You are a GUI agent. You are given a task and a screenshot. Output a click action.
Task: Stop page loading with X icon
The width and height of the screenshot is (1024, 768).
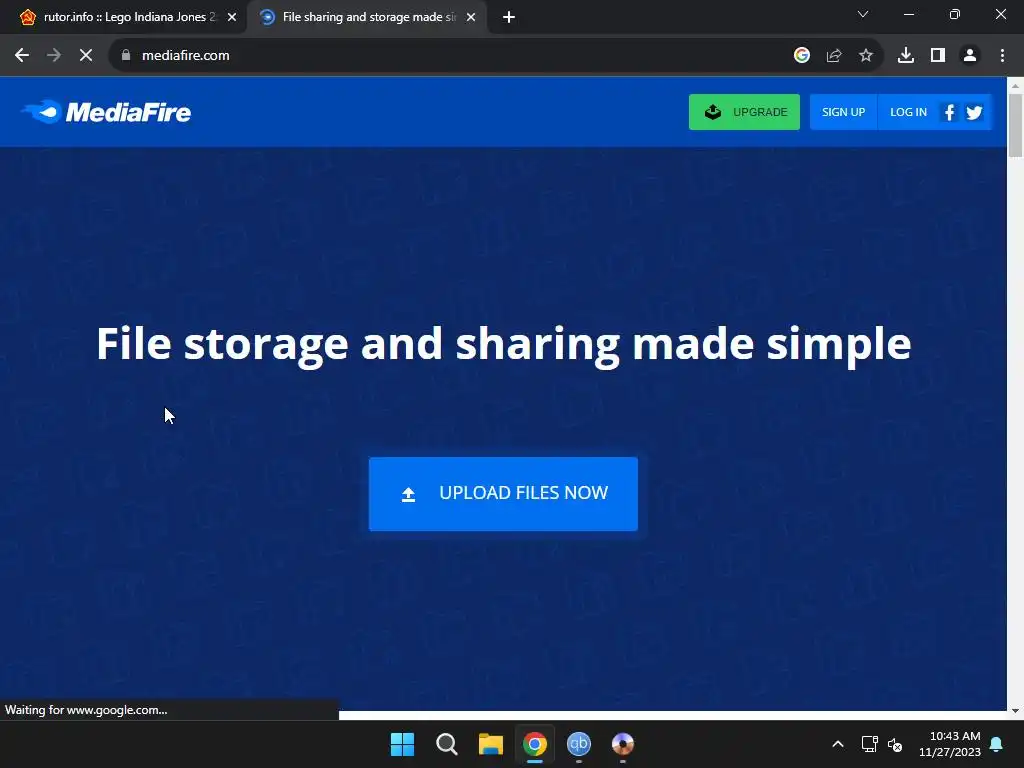click(x=86, y=56)
